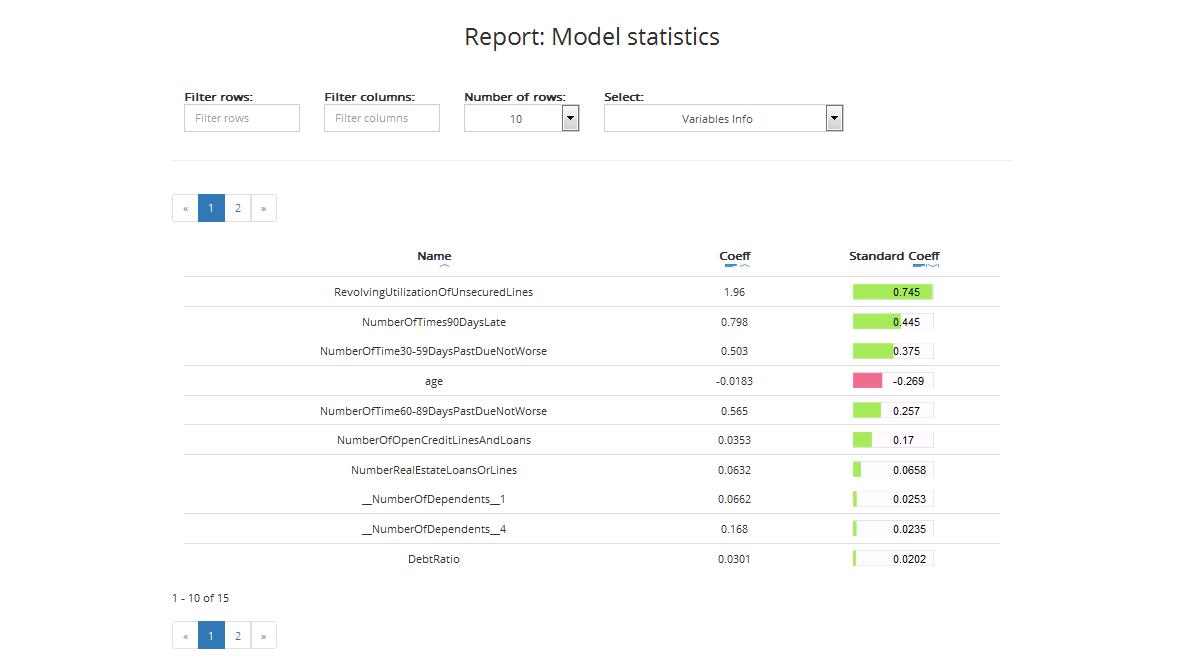Go to next page using top » arrow
Screen dimensions: 1184x663
click(263, 208)
